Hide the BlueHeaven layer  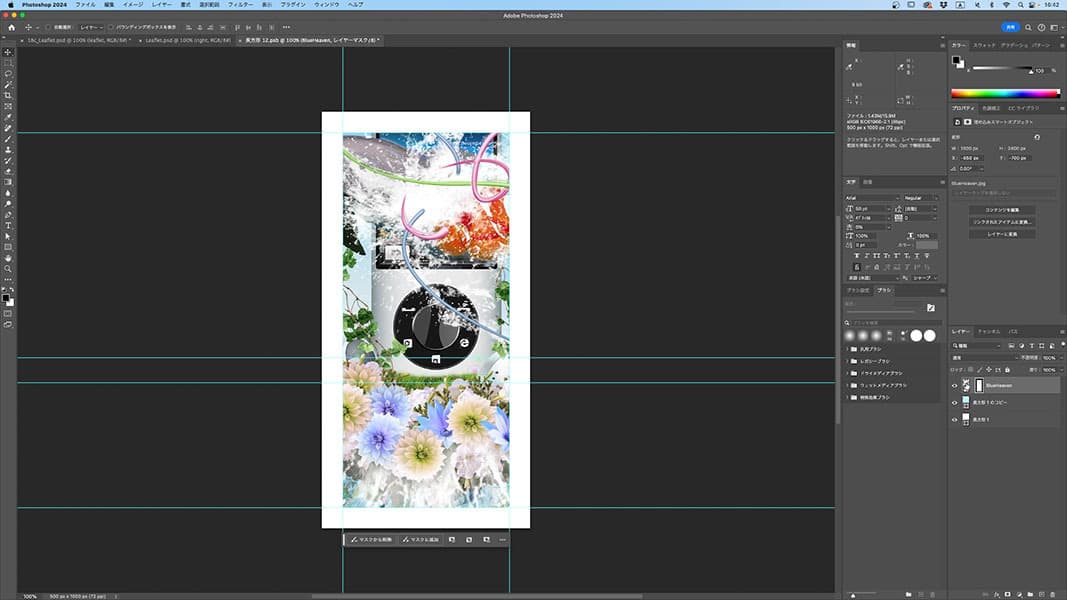coord(953,384)
